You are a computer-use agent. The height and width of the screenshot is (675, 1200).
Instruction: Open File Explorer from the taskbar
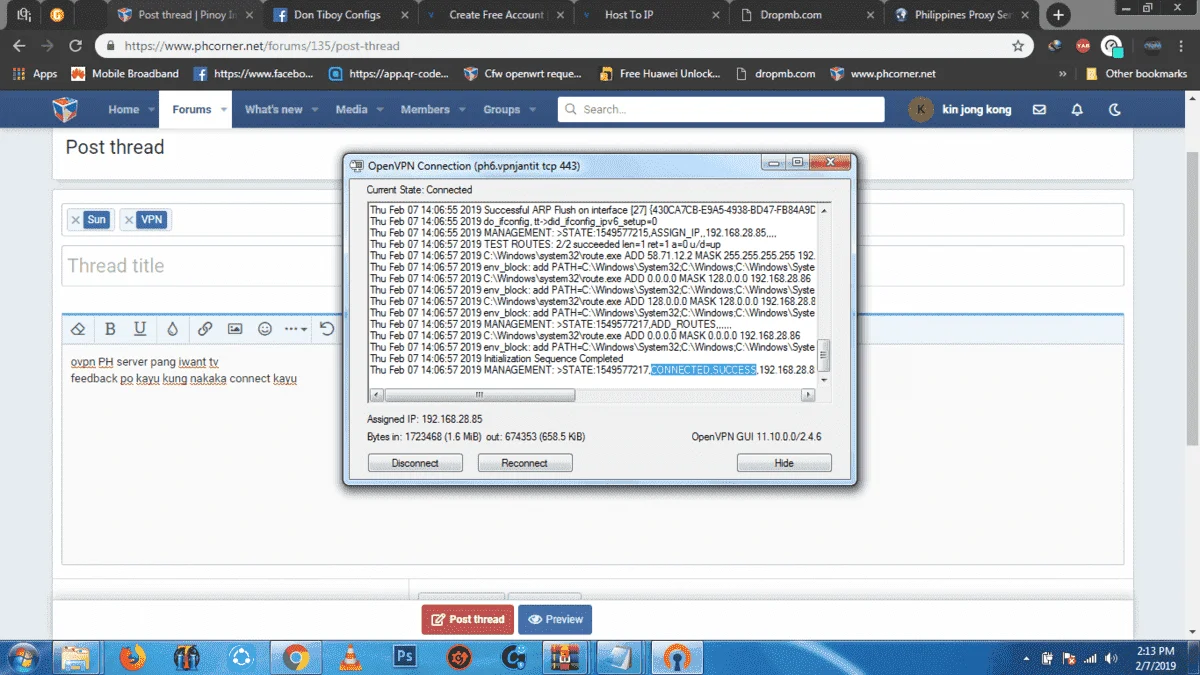point(78,657)
